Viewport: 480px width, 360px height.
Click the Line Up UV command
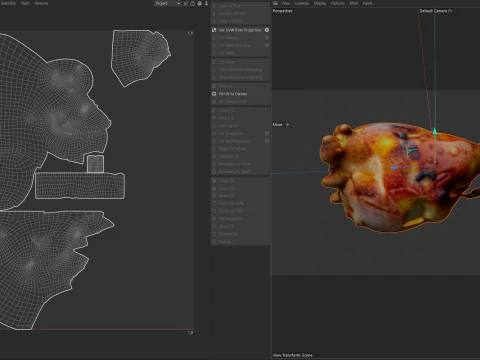coord(228,126)
